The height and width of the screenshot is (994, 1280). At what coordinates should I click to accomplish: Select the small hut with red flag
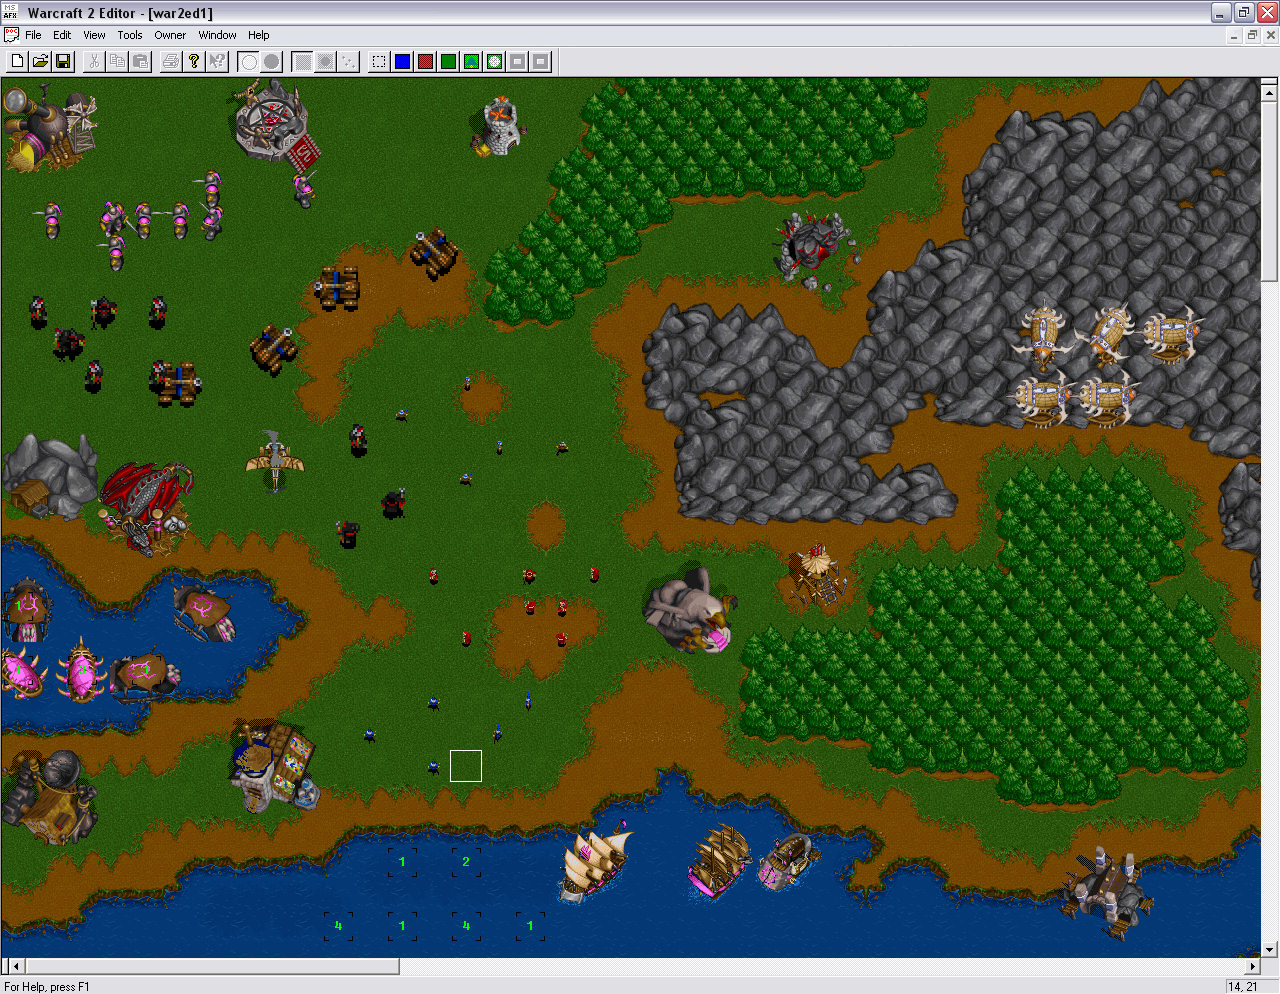[818, 576]
